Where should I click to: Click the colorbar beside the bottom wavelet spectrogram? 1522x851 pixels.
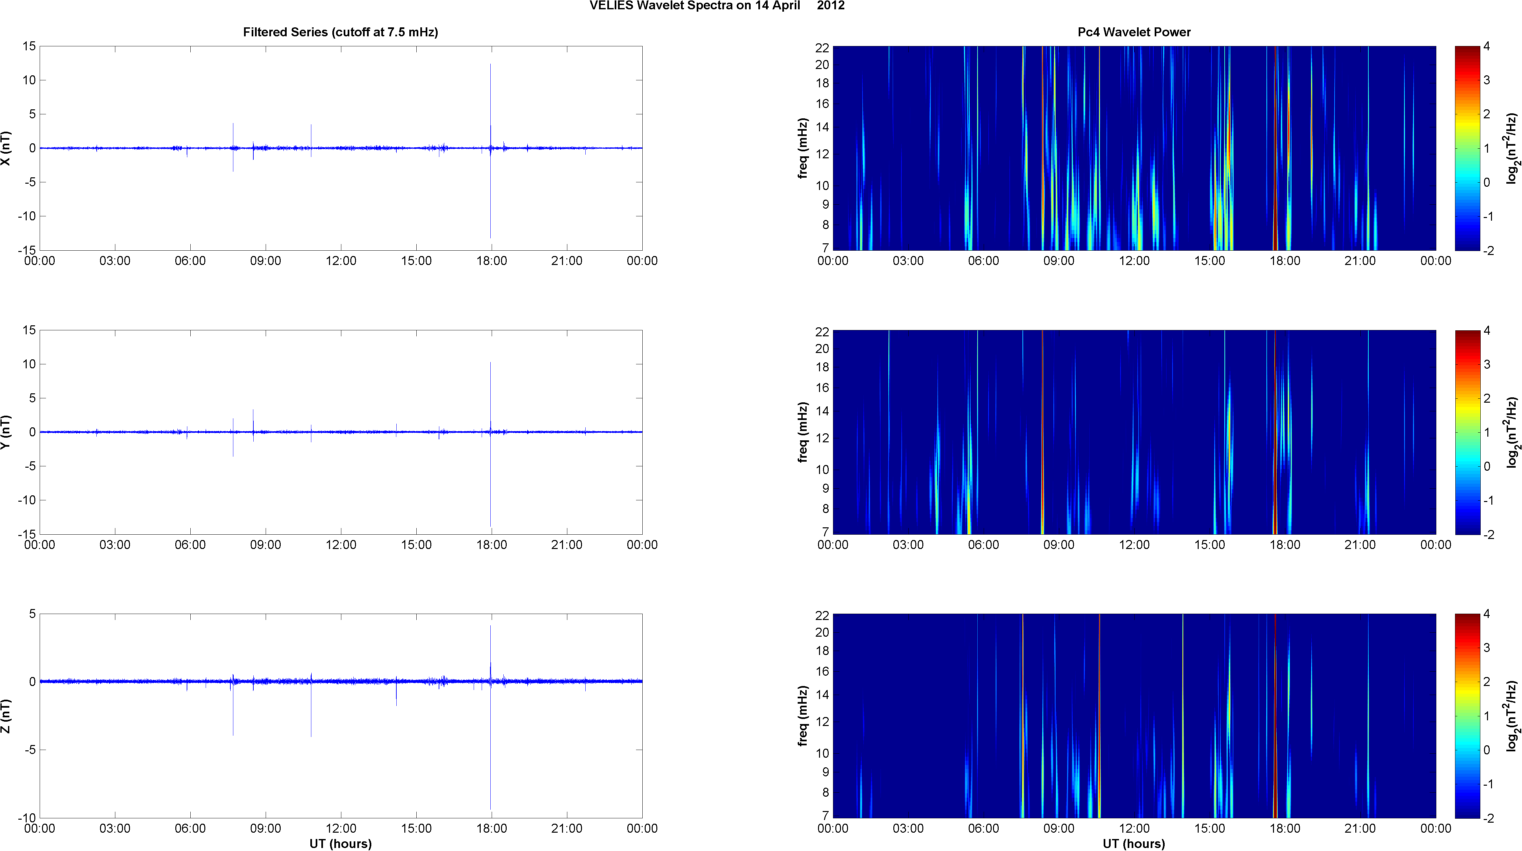(x=1466, y=716)
